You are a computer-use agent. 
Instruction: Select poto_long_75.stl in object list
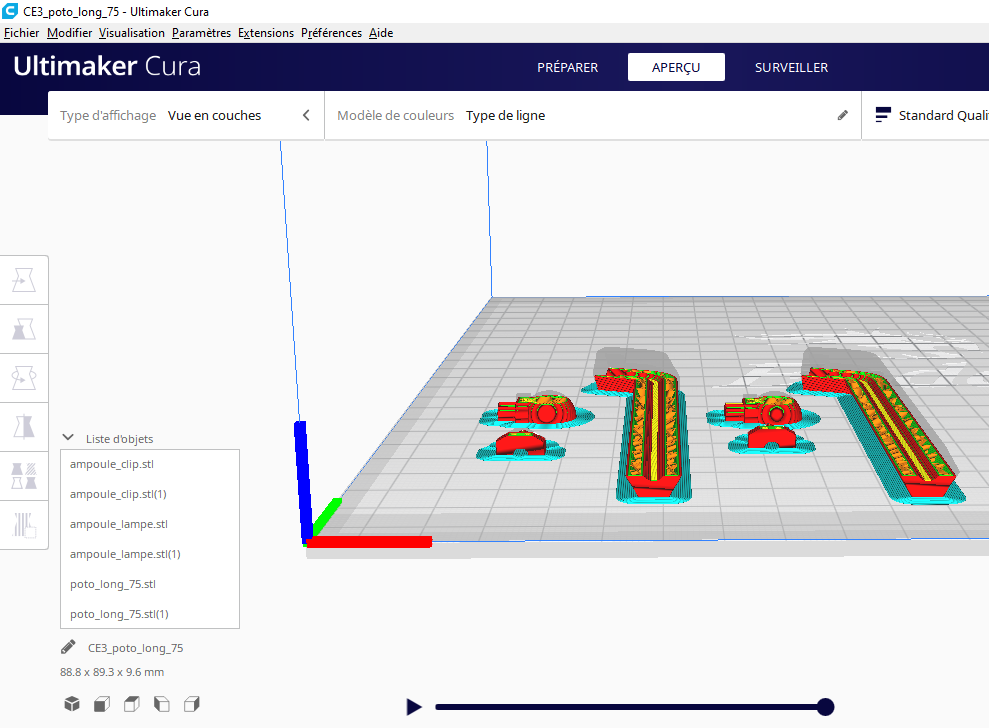click(x=150, y=584)
